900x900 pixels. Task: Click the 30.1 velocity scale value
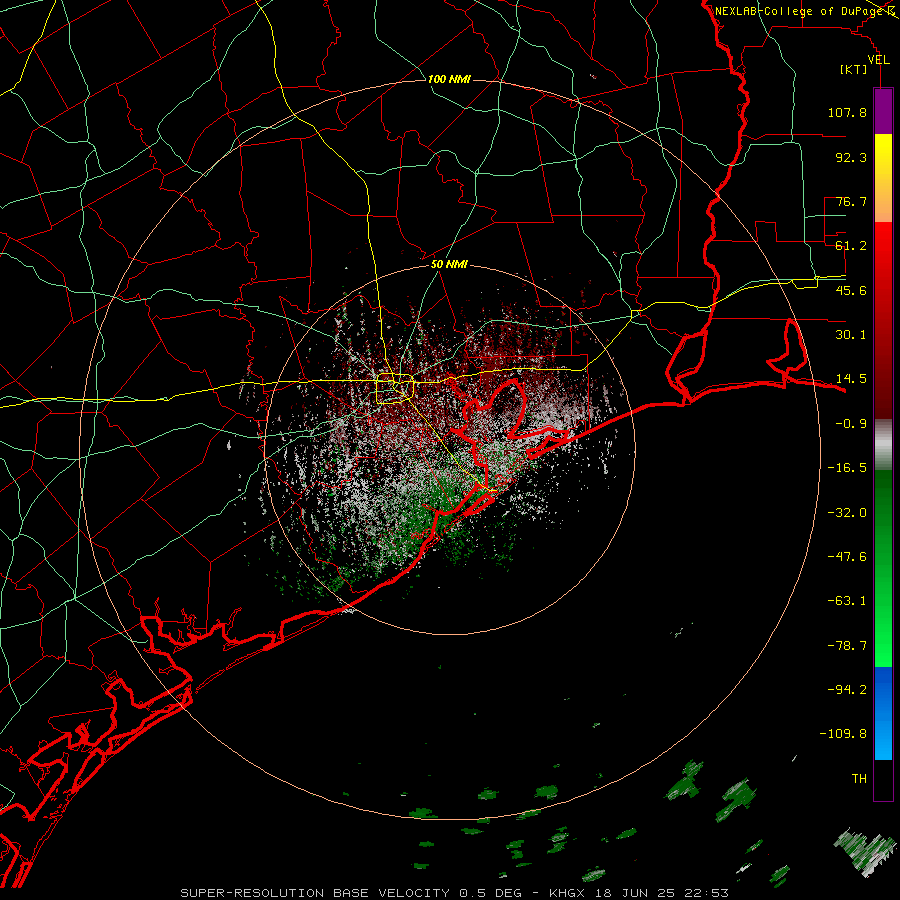[851, 335]
